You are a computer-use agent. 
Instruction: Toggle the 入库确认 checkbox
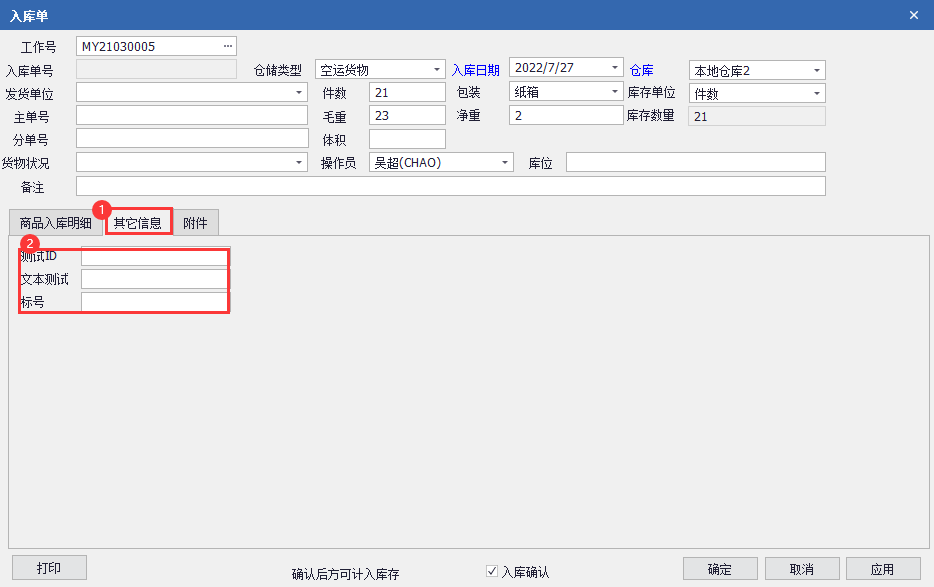[492, 571]
